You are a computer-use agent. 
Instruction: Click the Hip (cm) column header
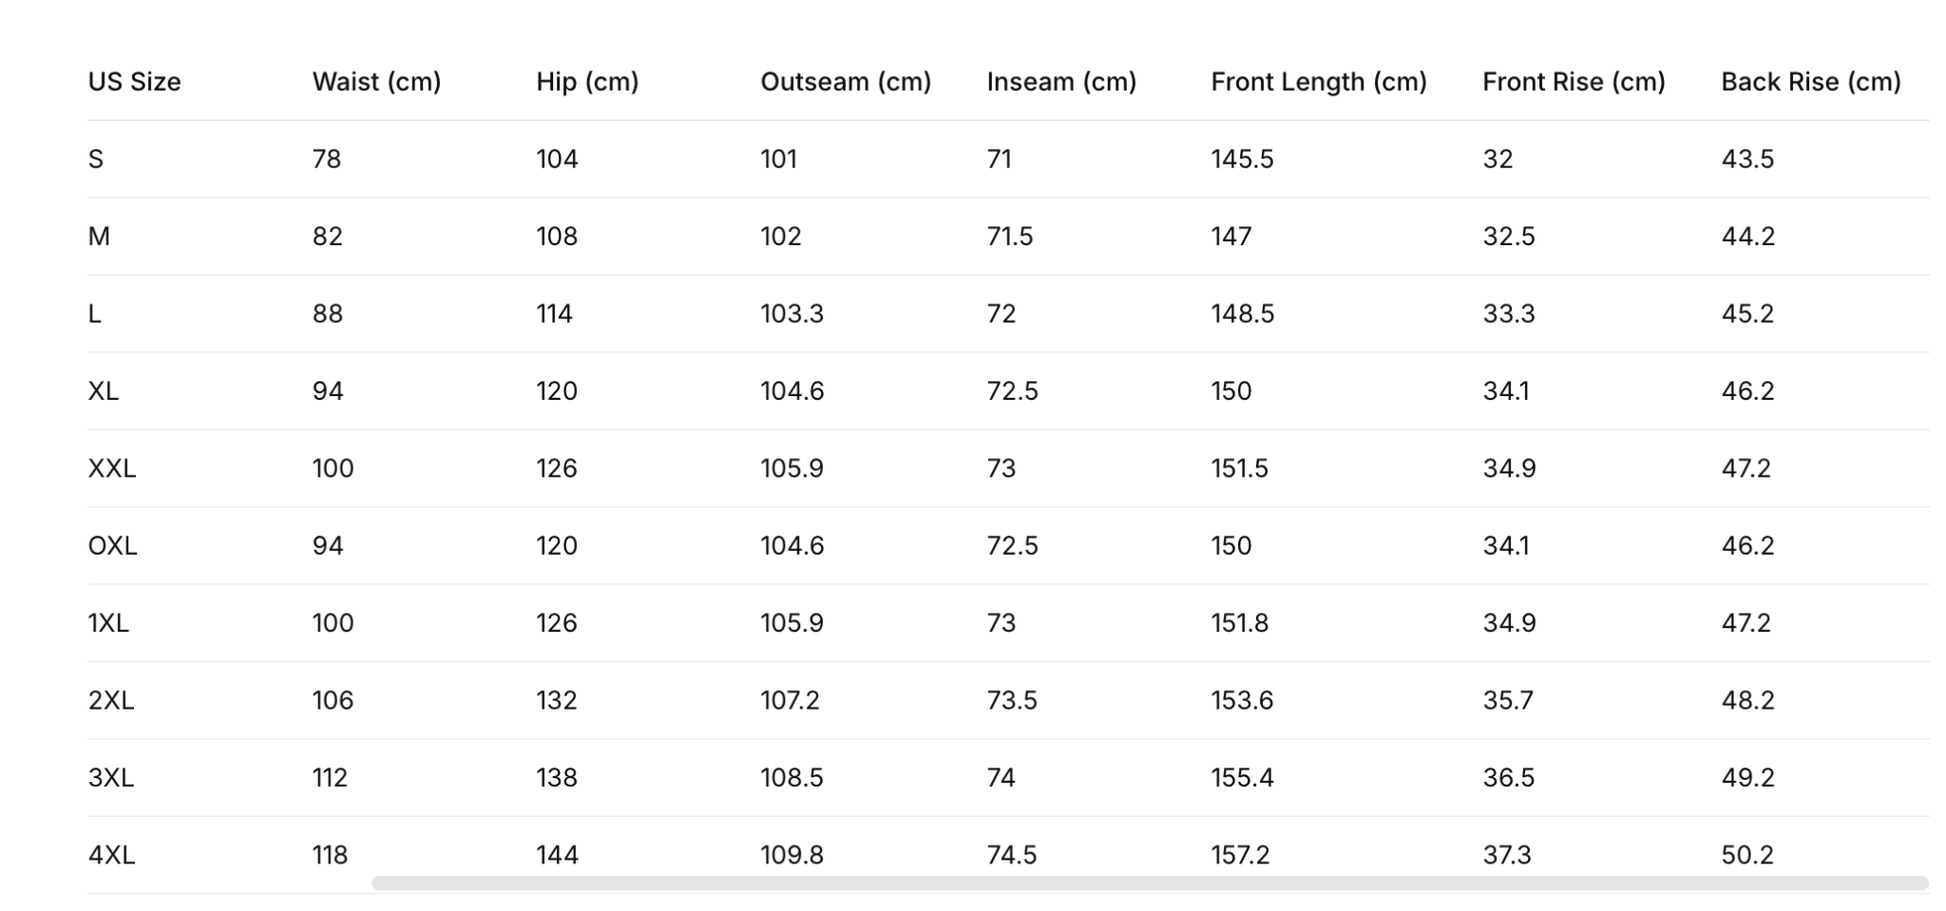[x=587, y=82]
